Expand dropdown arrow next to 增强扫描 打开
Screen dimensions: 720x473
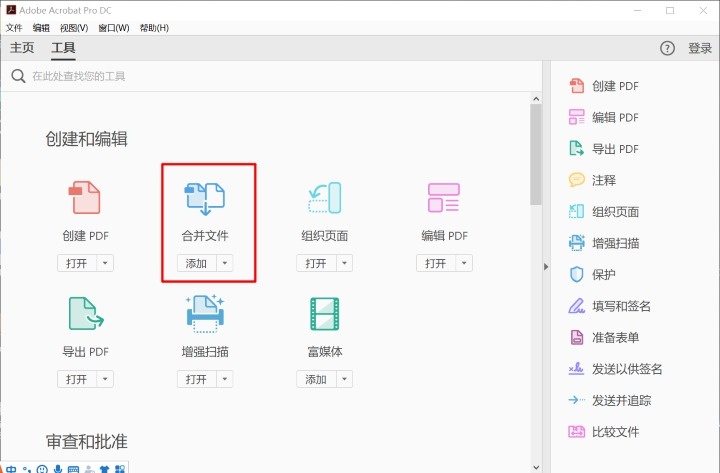[225, 379]
